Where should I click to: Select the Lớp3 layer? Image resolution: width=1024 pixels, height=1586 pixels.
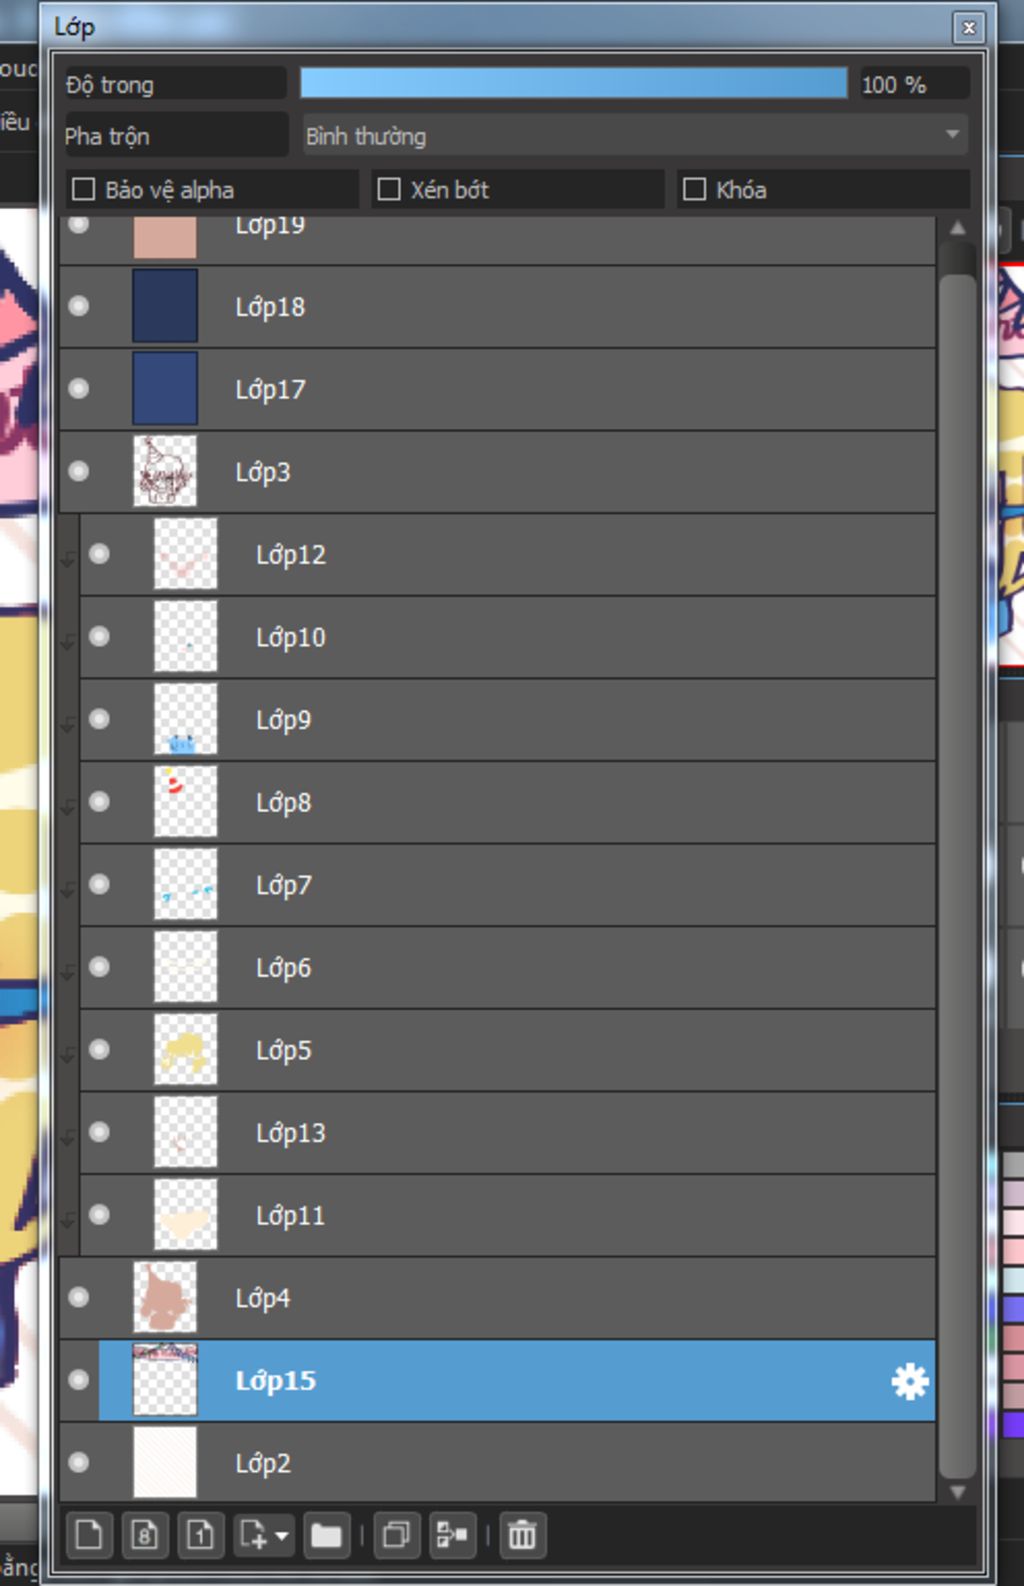[x=497, y=471]
